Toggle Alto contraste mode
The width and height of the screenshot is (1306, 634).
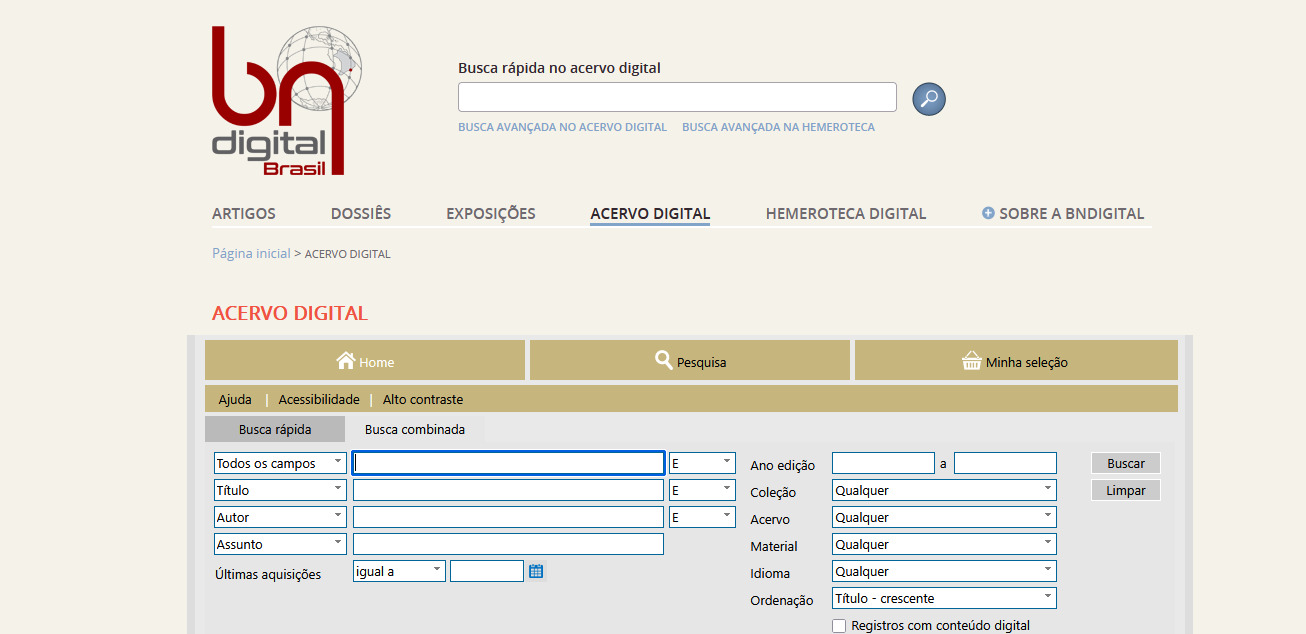pyautogui.click(x=422, y=399)
